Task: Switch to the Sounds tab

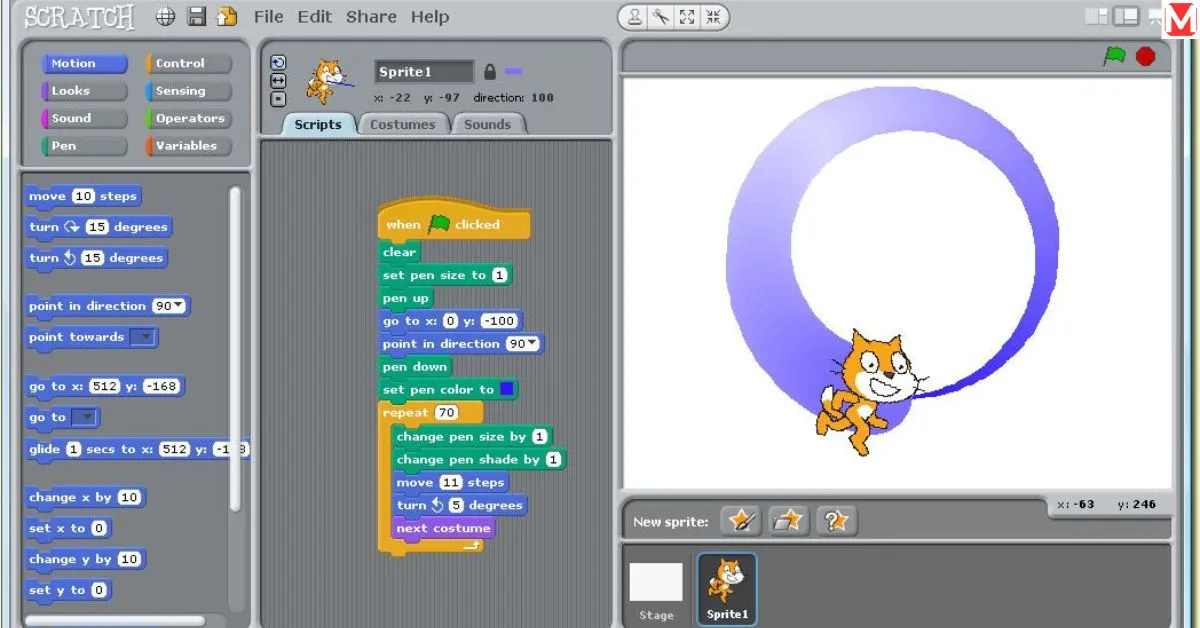Action: coord(488,125)
